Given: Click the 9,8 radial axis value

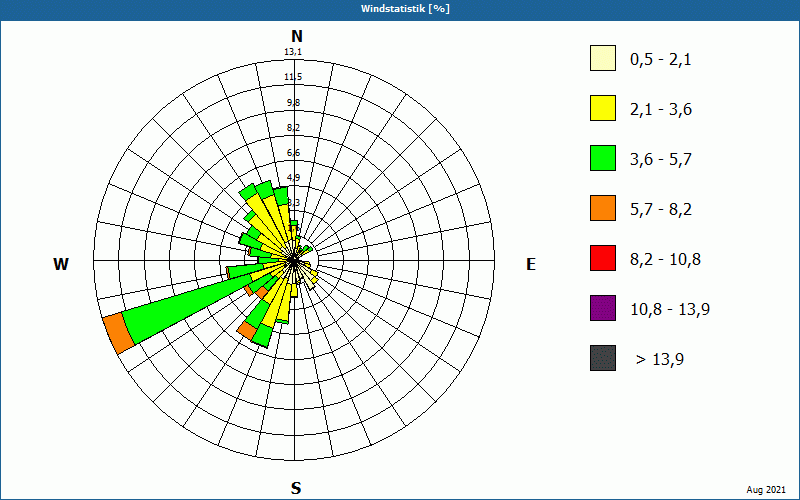Looking at the screenshot, I should [x=293, y=103].
